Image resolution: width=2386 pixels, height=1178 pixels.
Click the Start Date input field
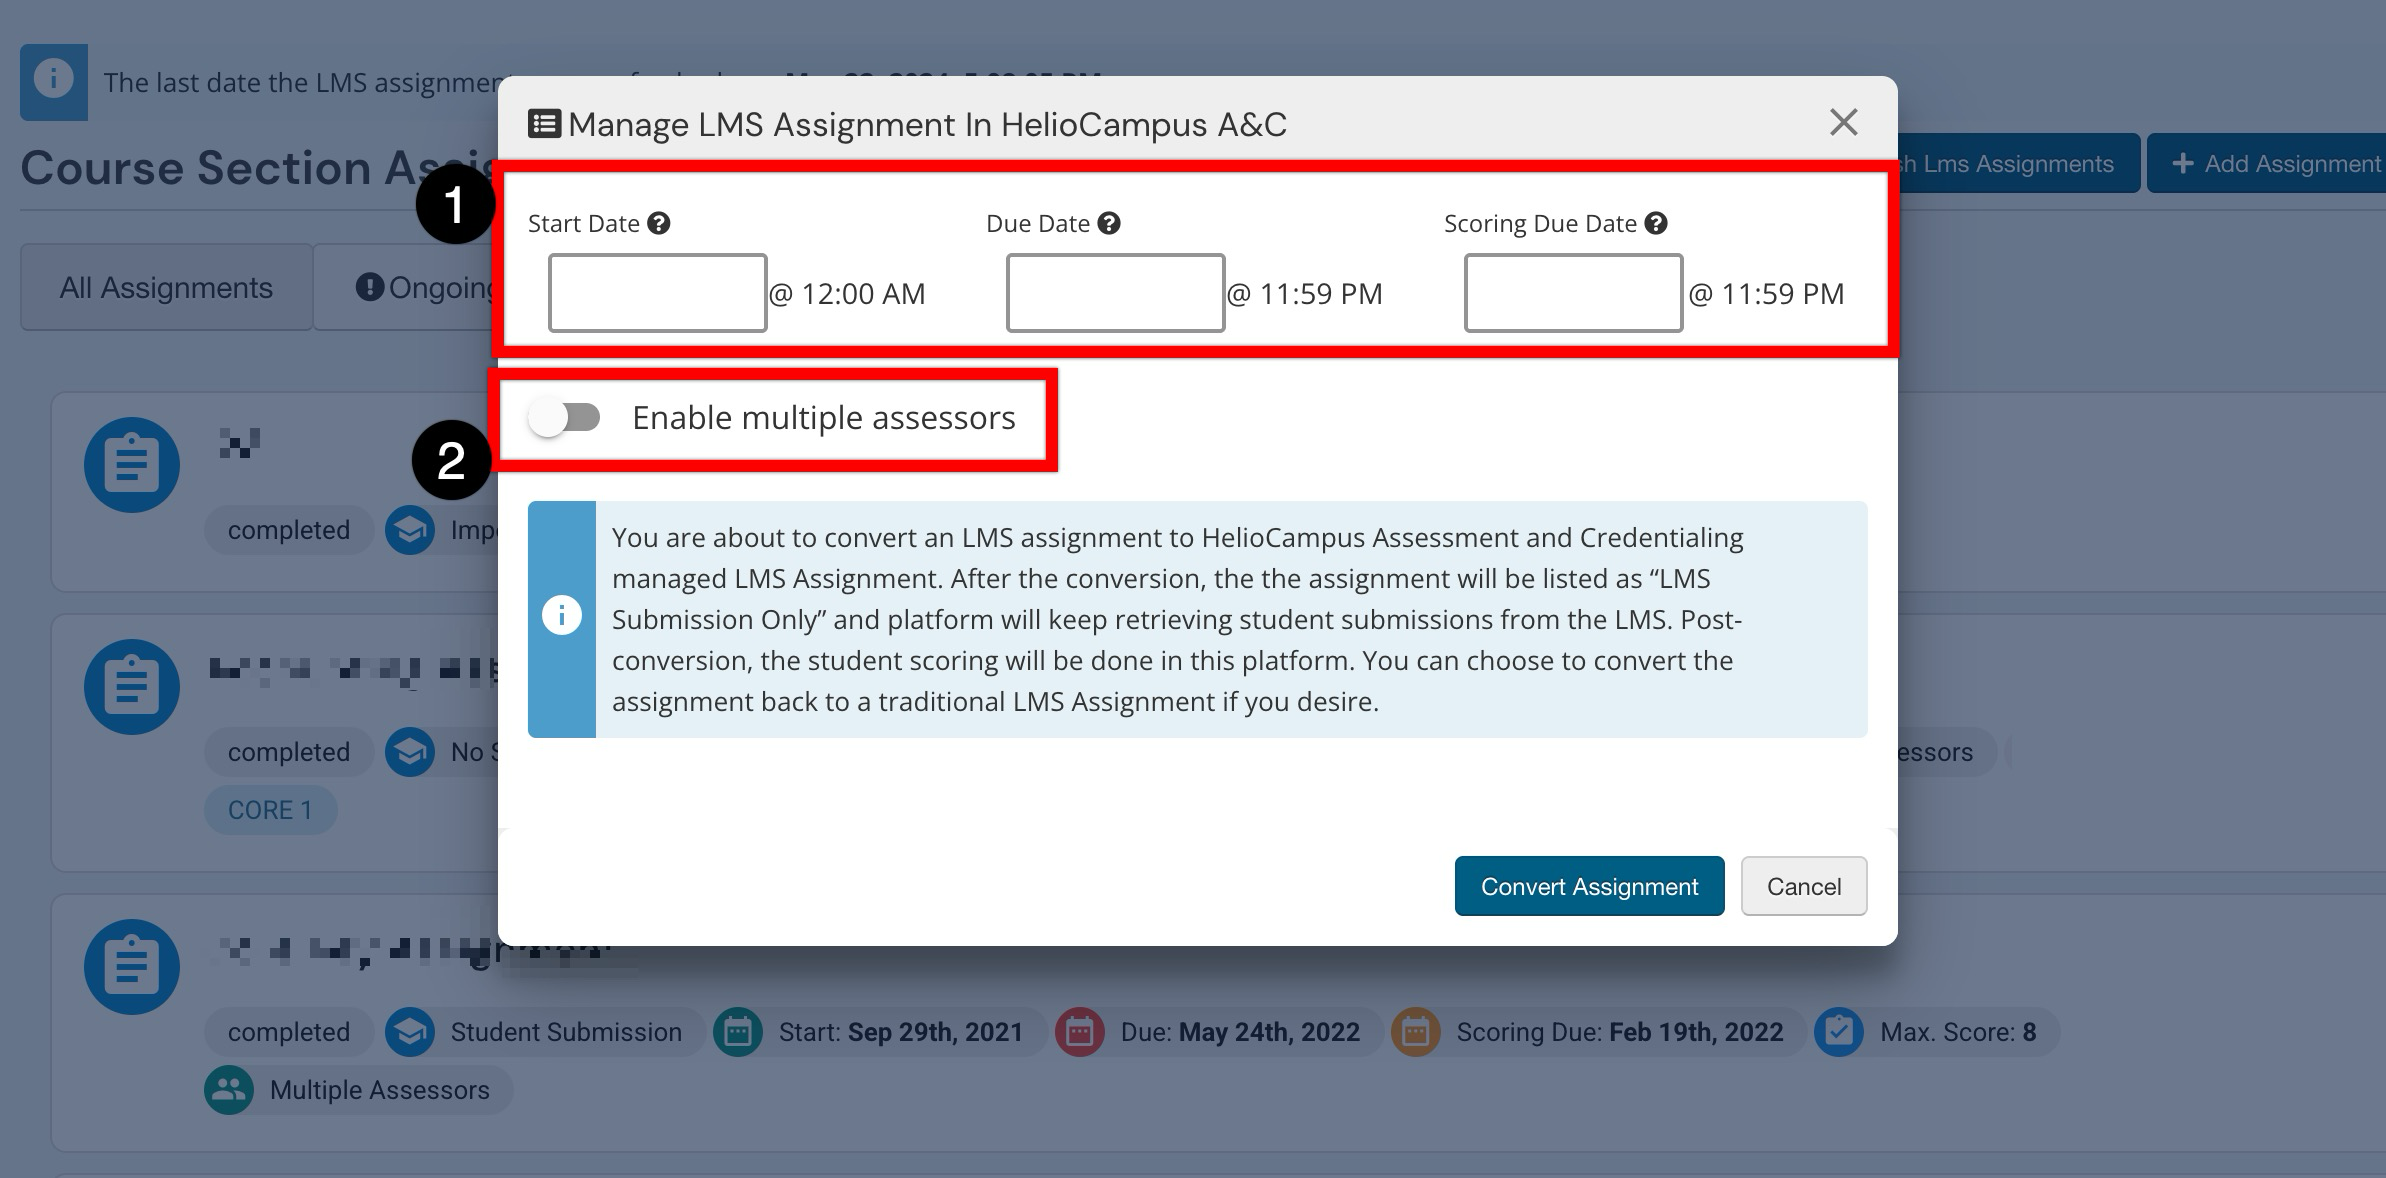pos(657,293)
